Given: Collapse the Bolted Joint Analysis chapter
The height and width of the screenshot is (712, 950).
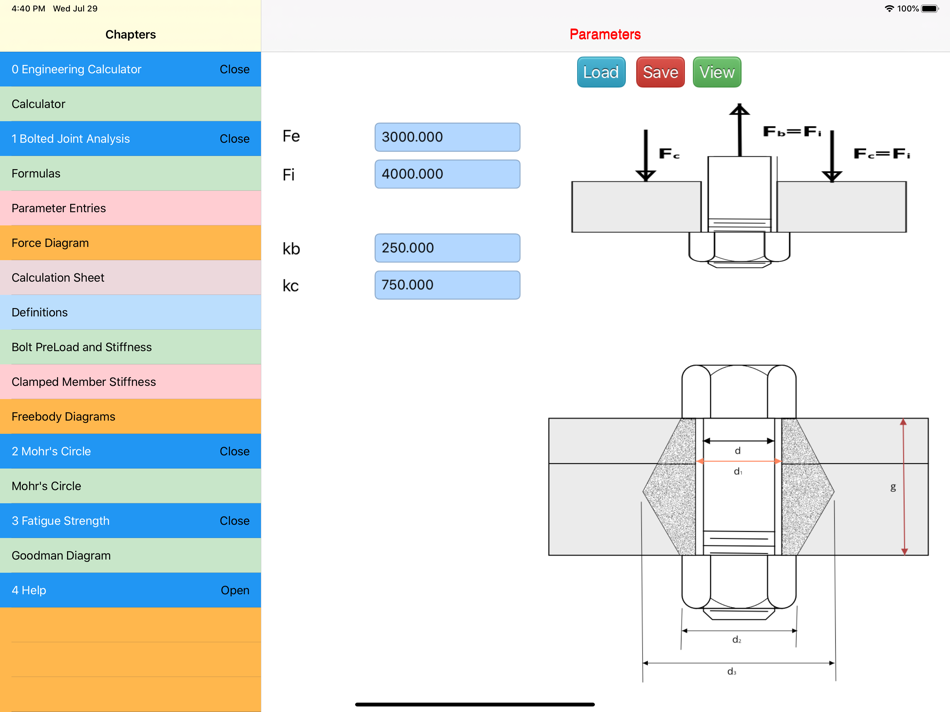Looking at the screenshot, I should (234, 139).
